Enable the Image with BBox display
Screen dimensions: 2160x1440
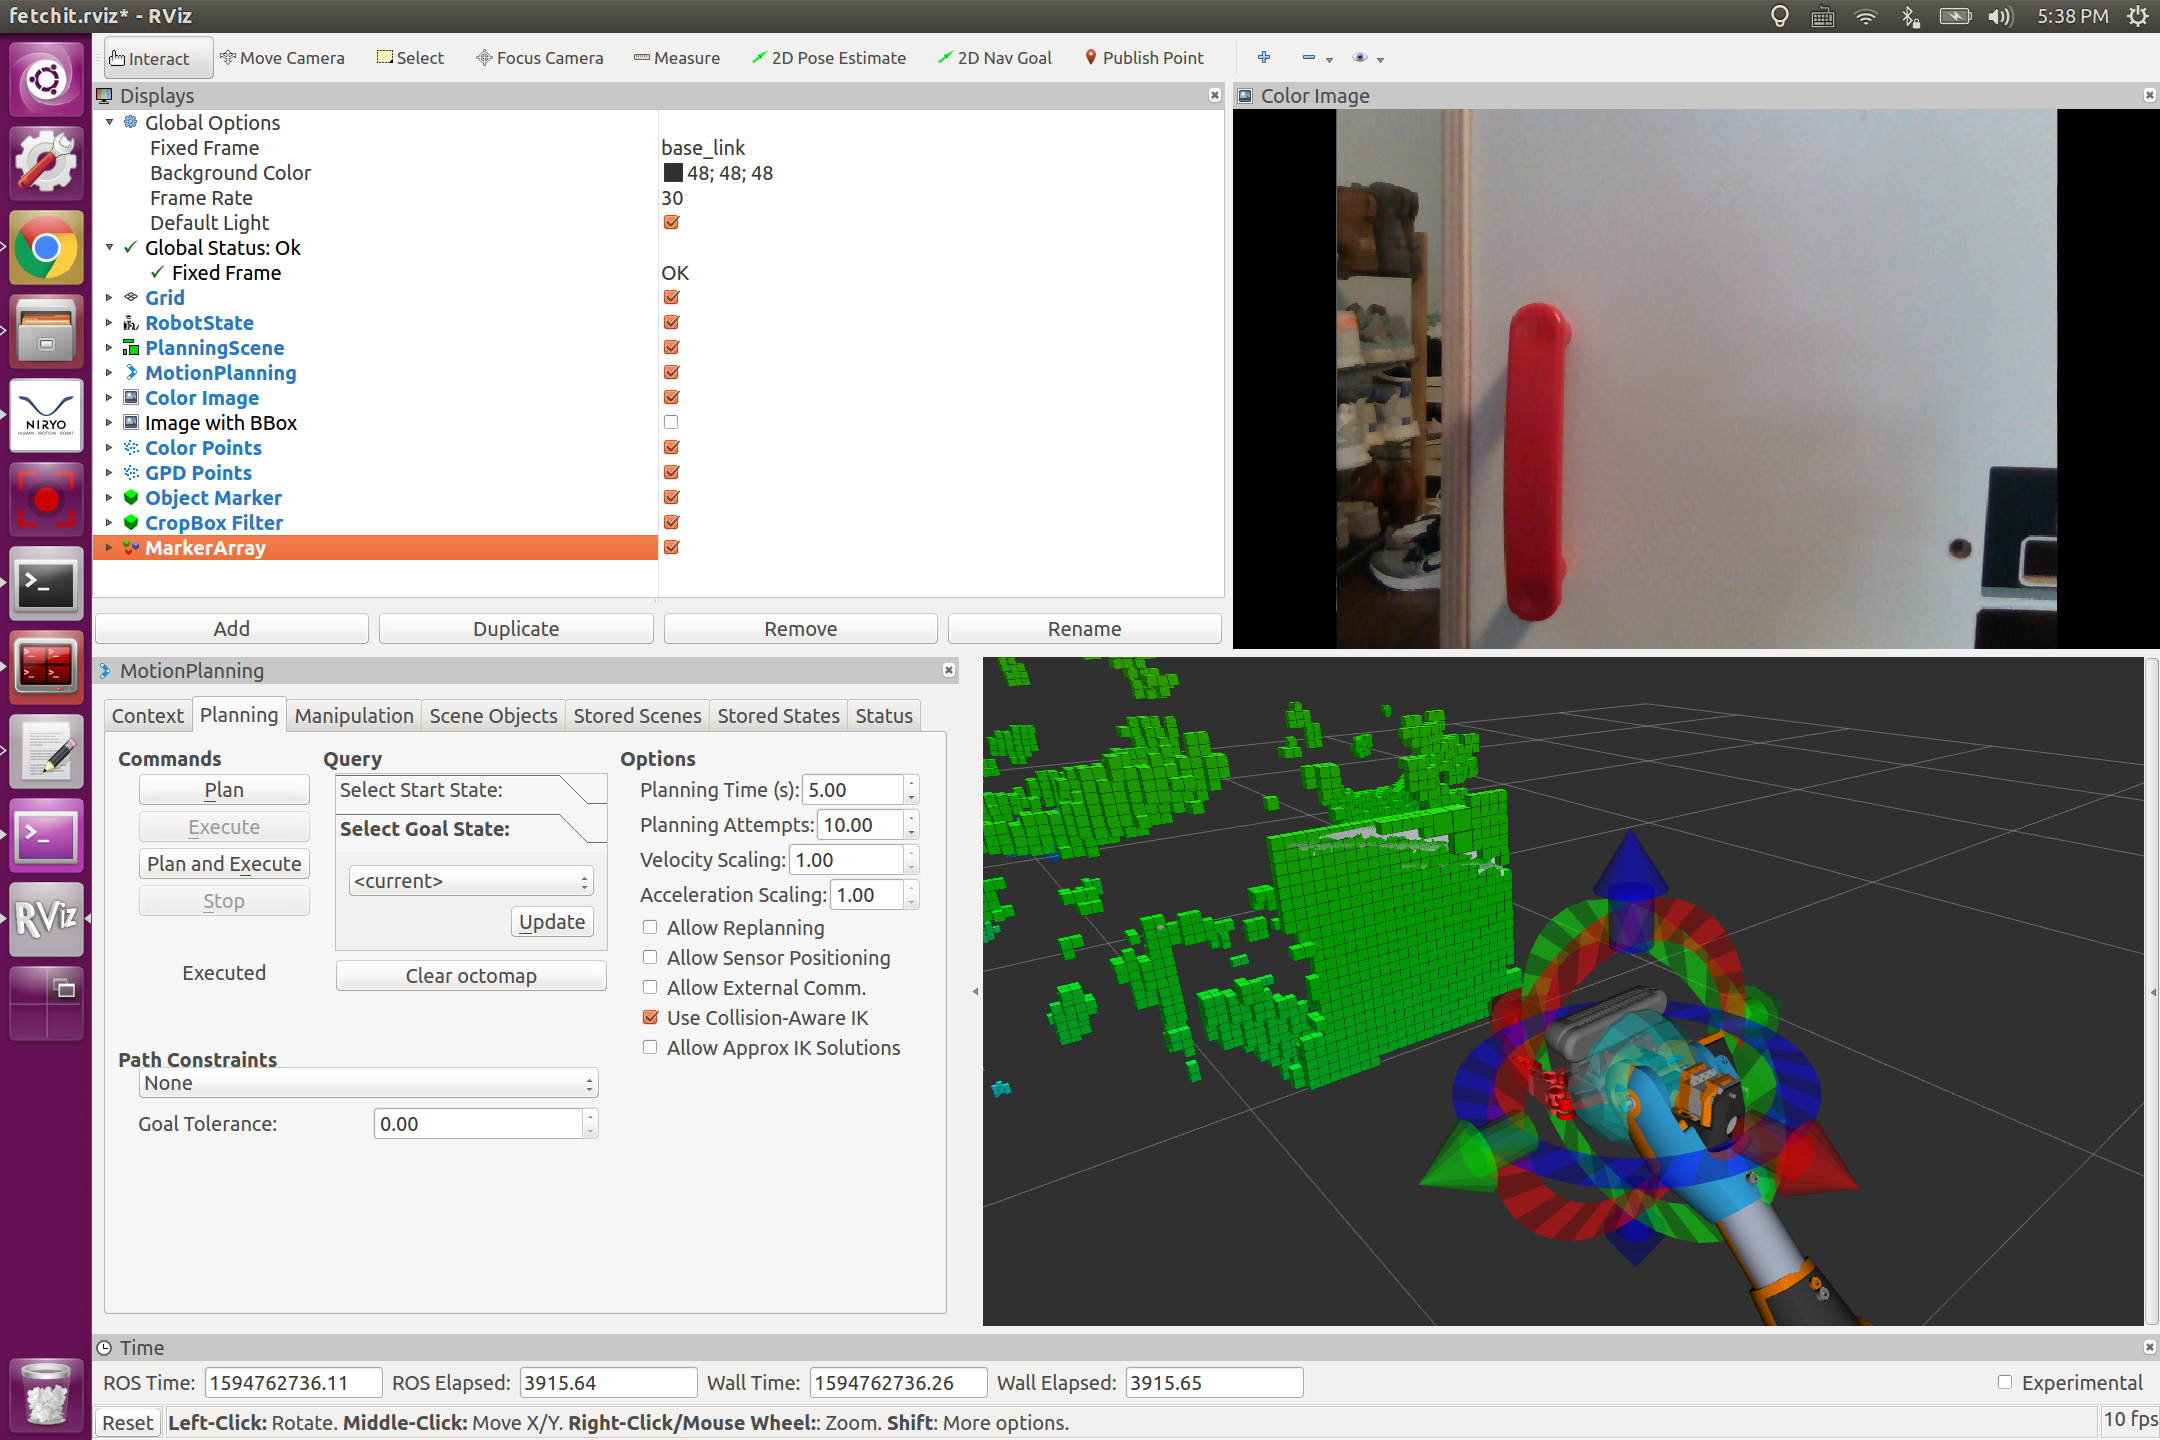(x=669, y=422)
